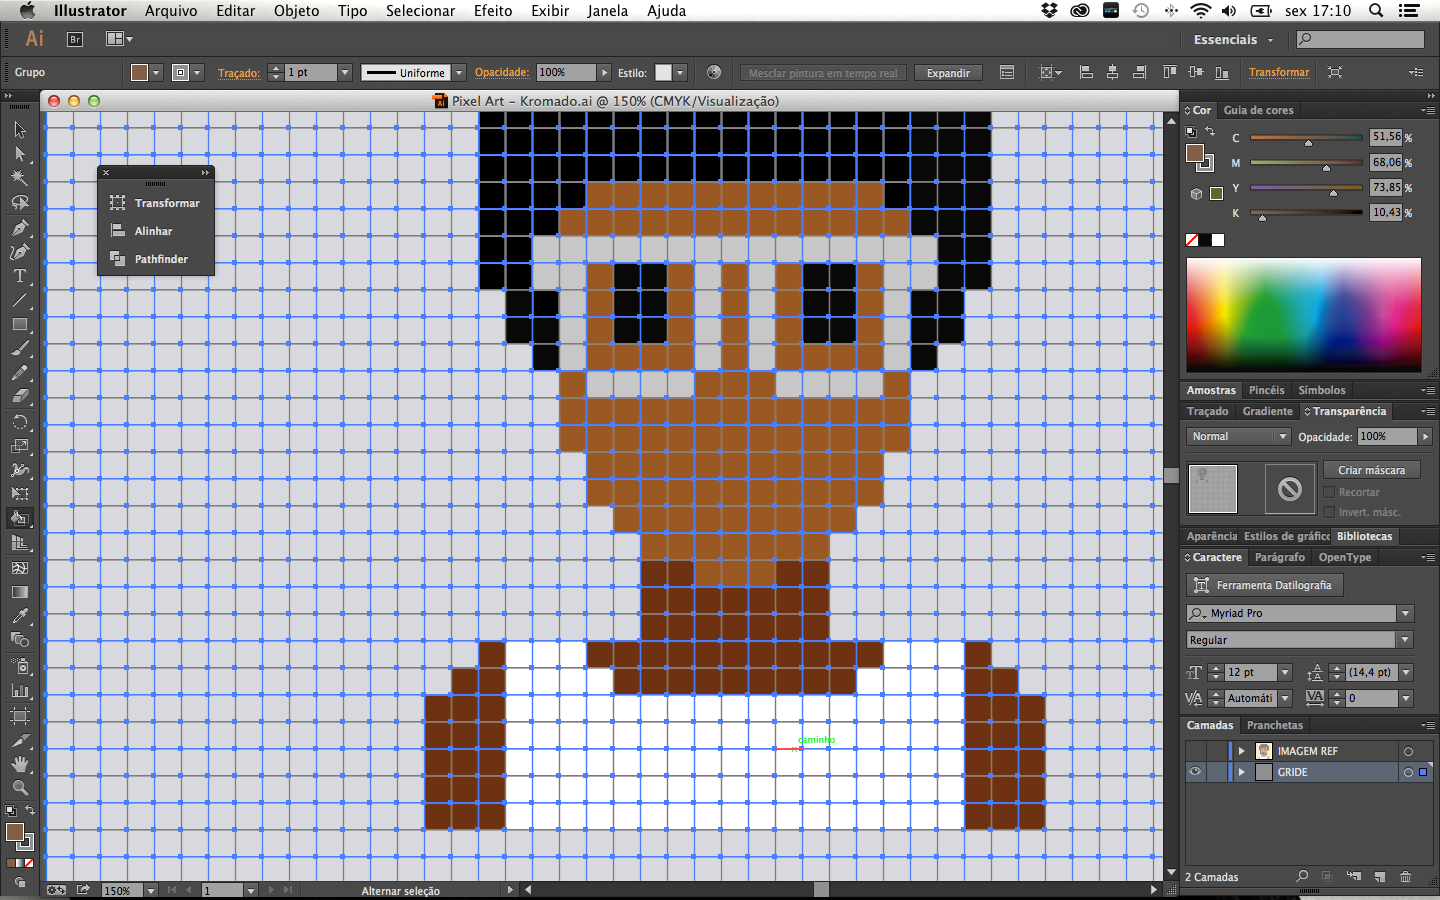
Task: Switch to the Gradiente tab
Action: pyautogui.click(x=1267, y=411)
